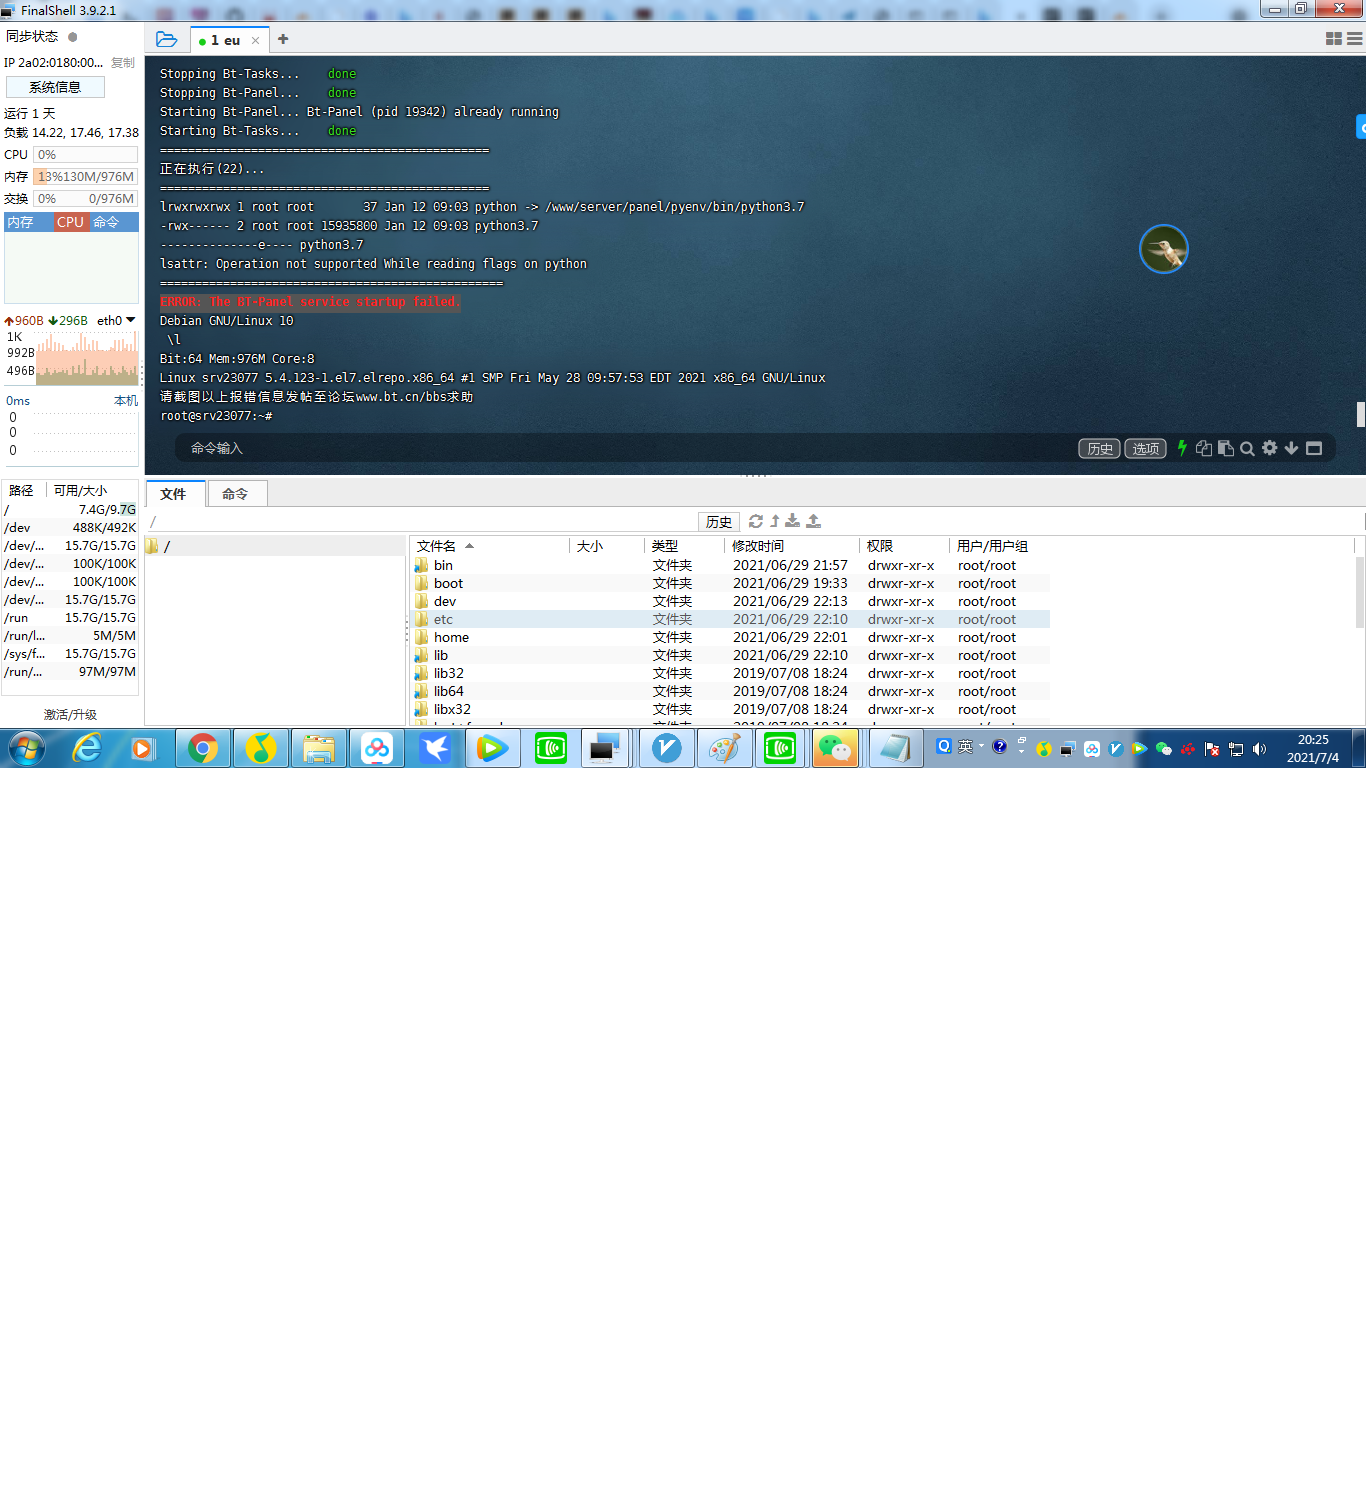Toggle terminal fullscreen window icon
Image resolution: width=1366 pixels, height=1496 pixels.
1314,448
